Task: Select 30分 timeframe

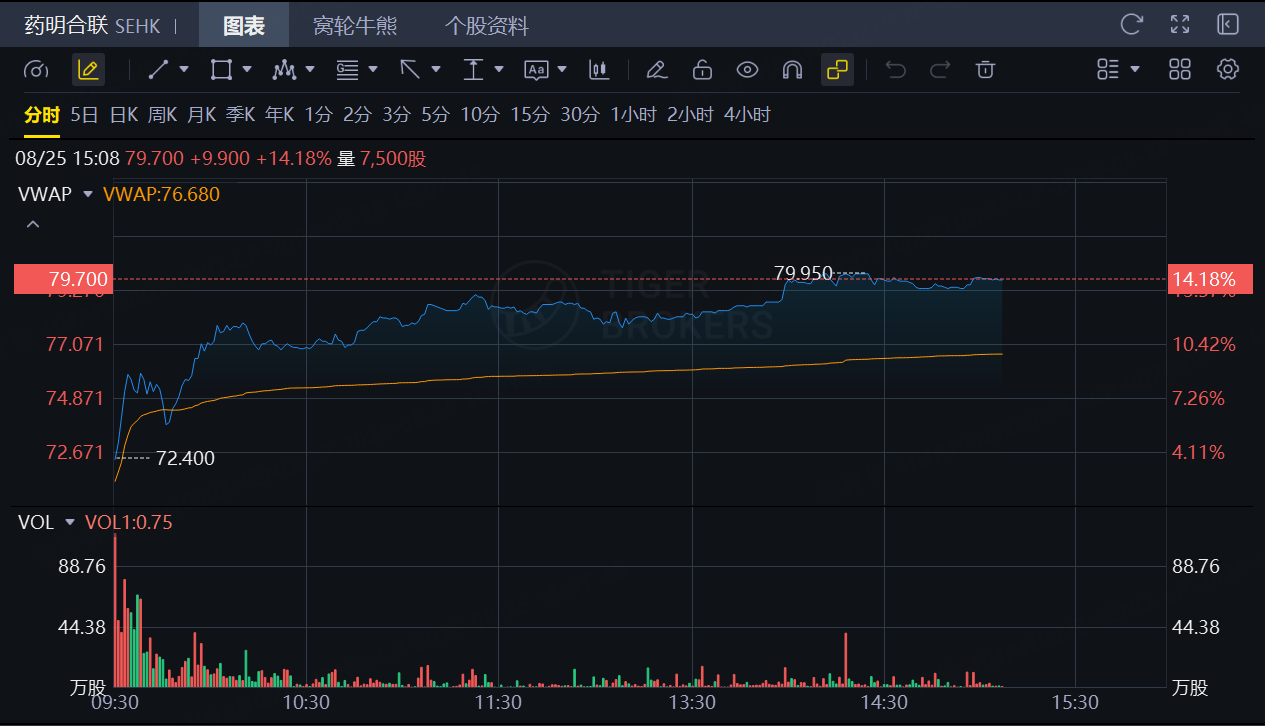Action: coord(580,115)
